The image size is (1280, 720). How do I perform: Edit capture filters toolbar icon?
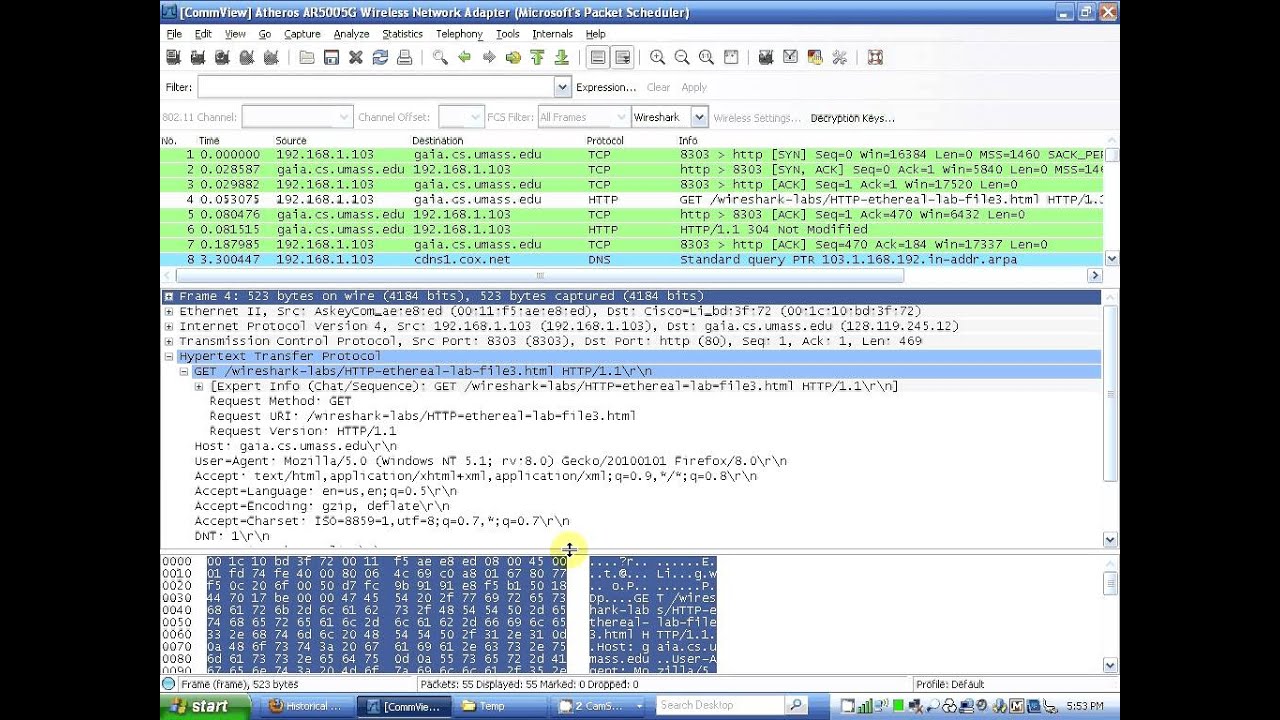tap(766, 58)
